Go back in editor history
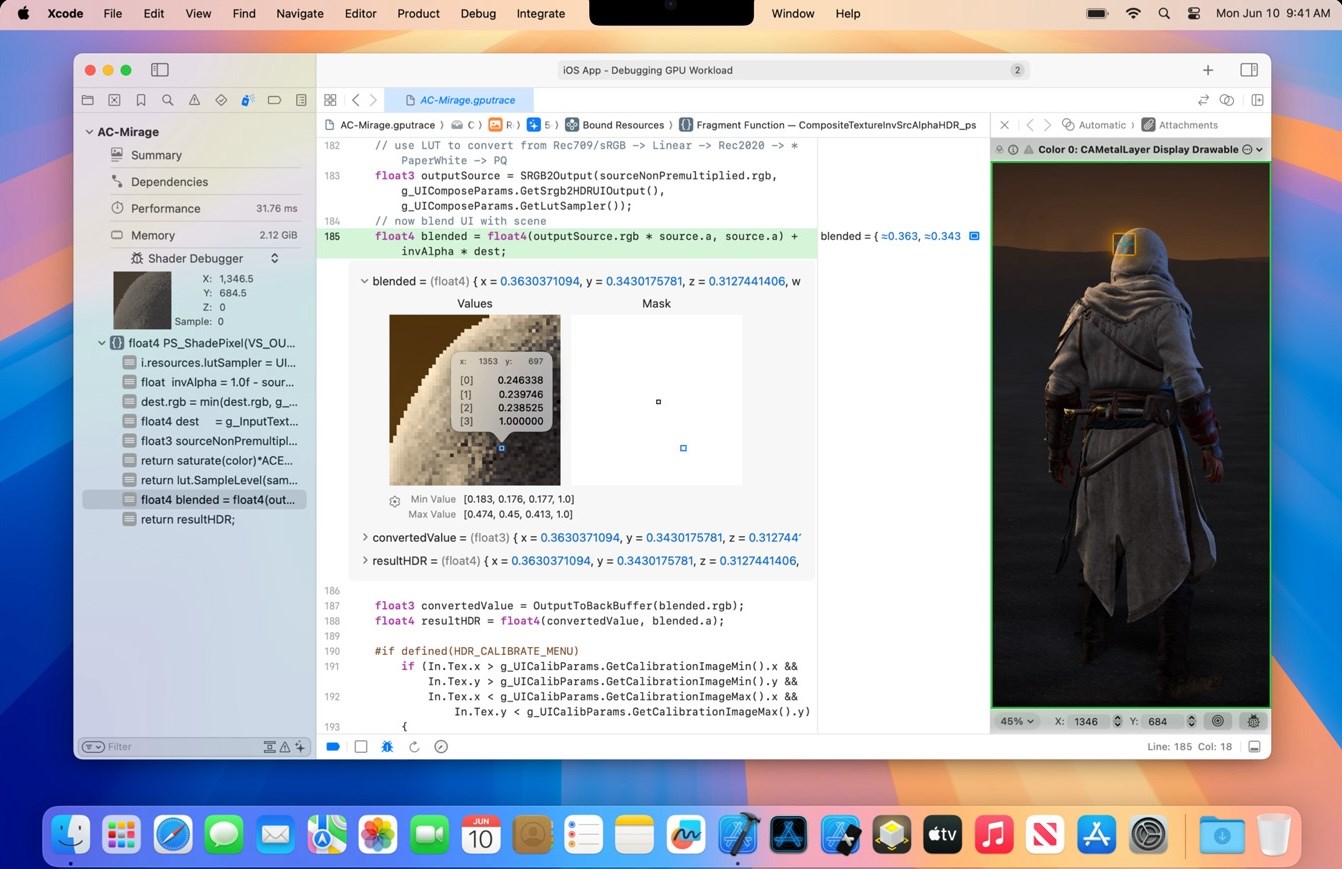 355,100
